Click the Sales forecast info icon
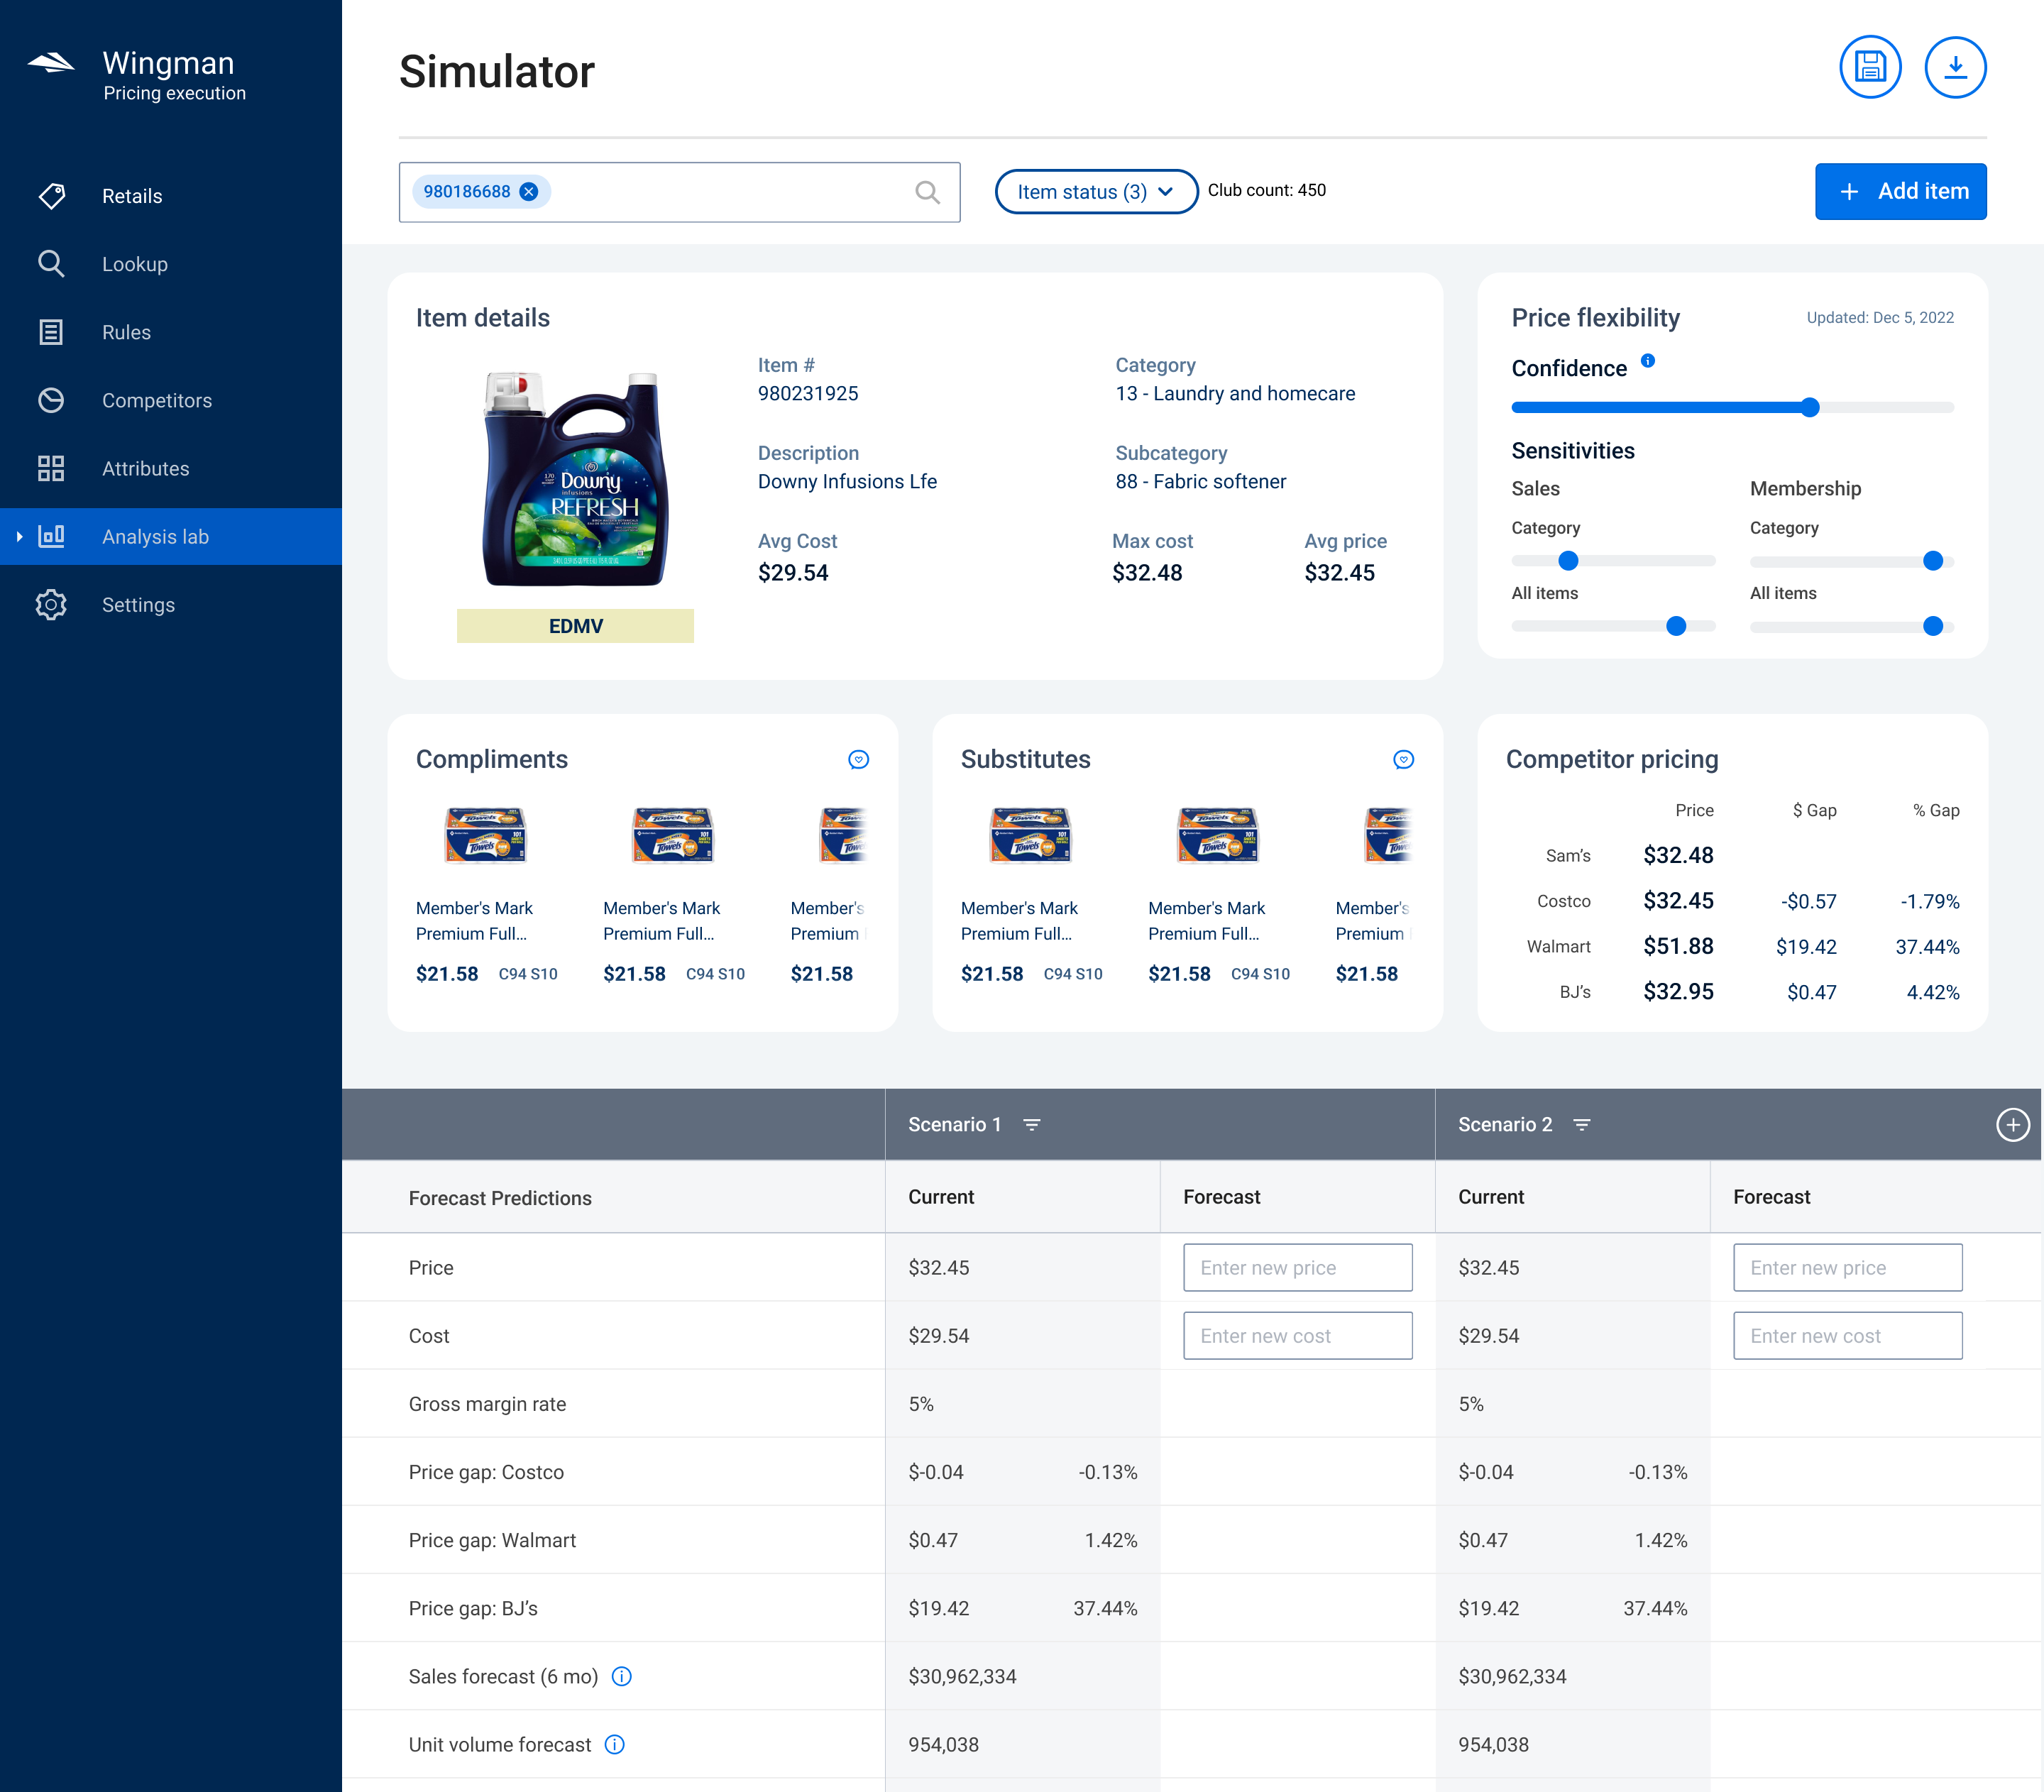Screen dimensions: 2044x1792 click(x=622, y=1676)
